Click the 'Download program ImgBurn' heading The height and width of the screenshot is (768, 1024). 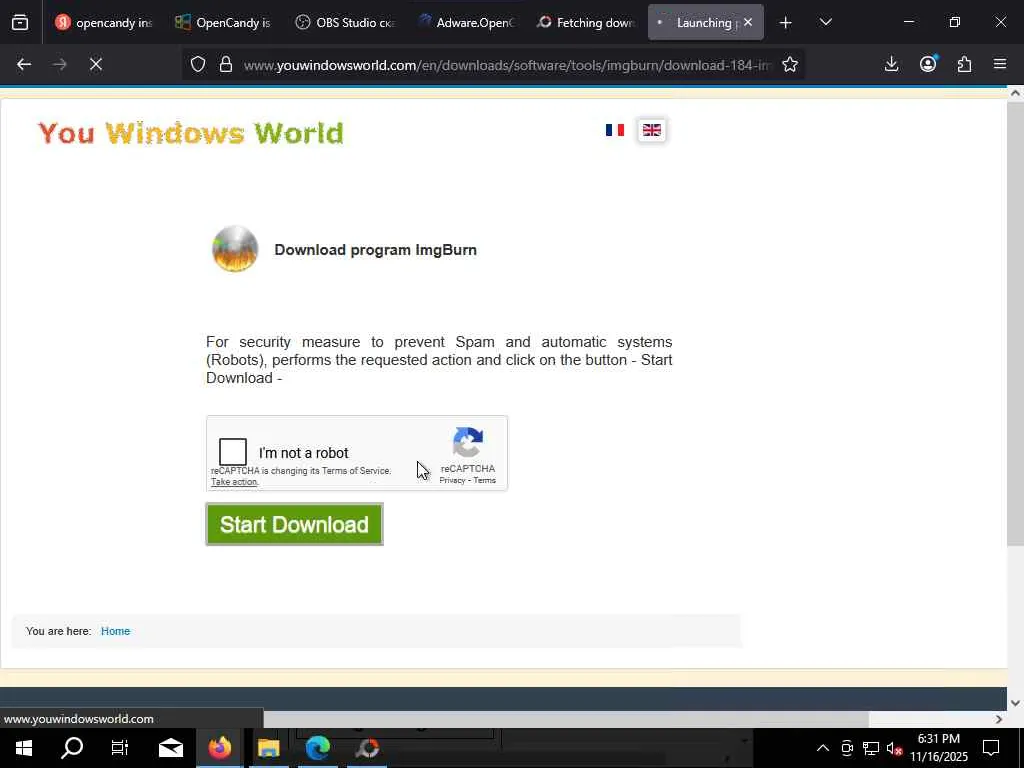pos(376,250)
